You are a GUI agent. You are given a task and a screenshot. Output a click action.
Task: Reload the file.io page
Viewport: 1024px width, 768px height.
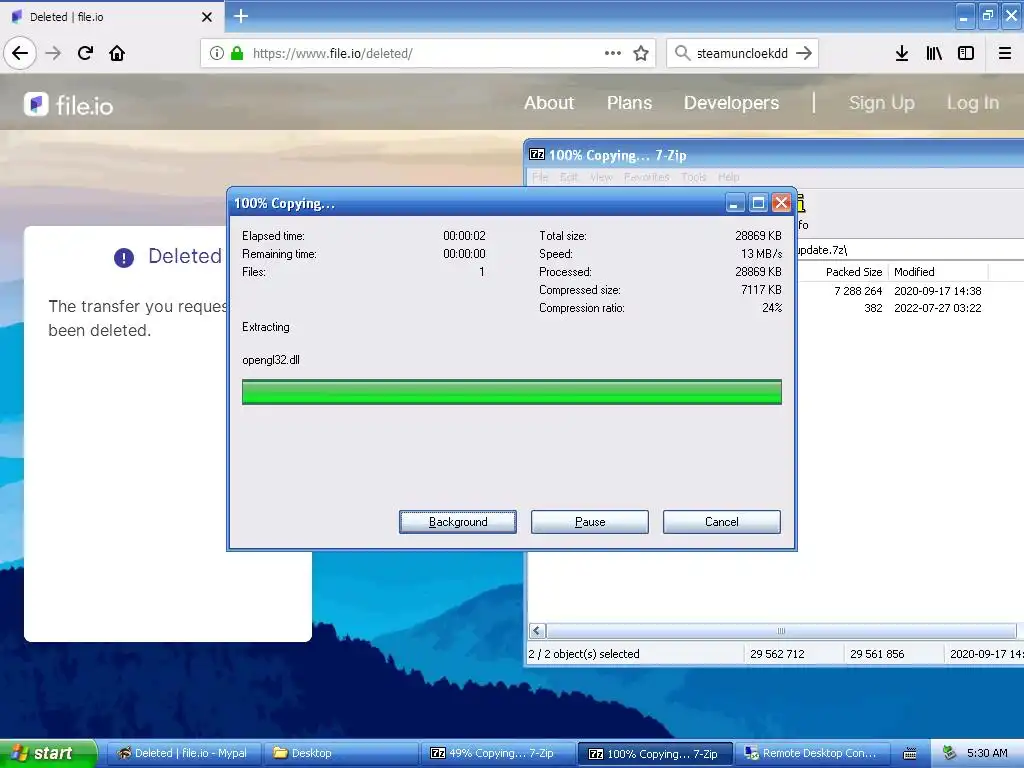pyautogui.click(x=85, y=53)
